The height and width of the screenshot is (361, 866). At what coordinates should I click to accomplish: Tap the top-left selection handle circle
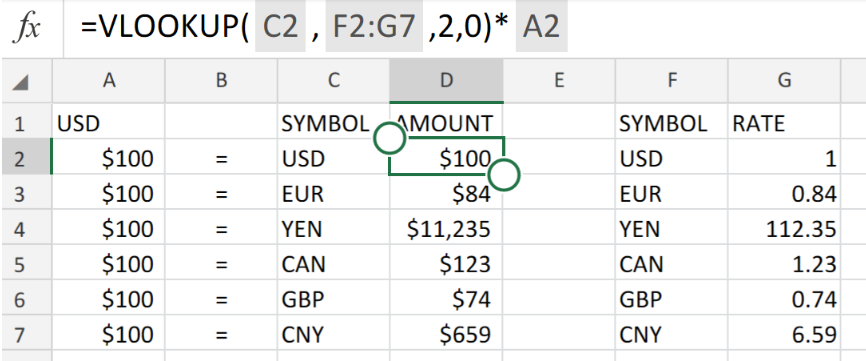click(x=390, y=139)
